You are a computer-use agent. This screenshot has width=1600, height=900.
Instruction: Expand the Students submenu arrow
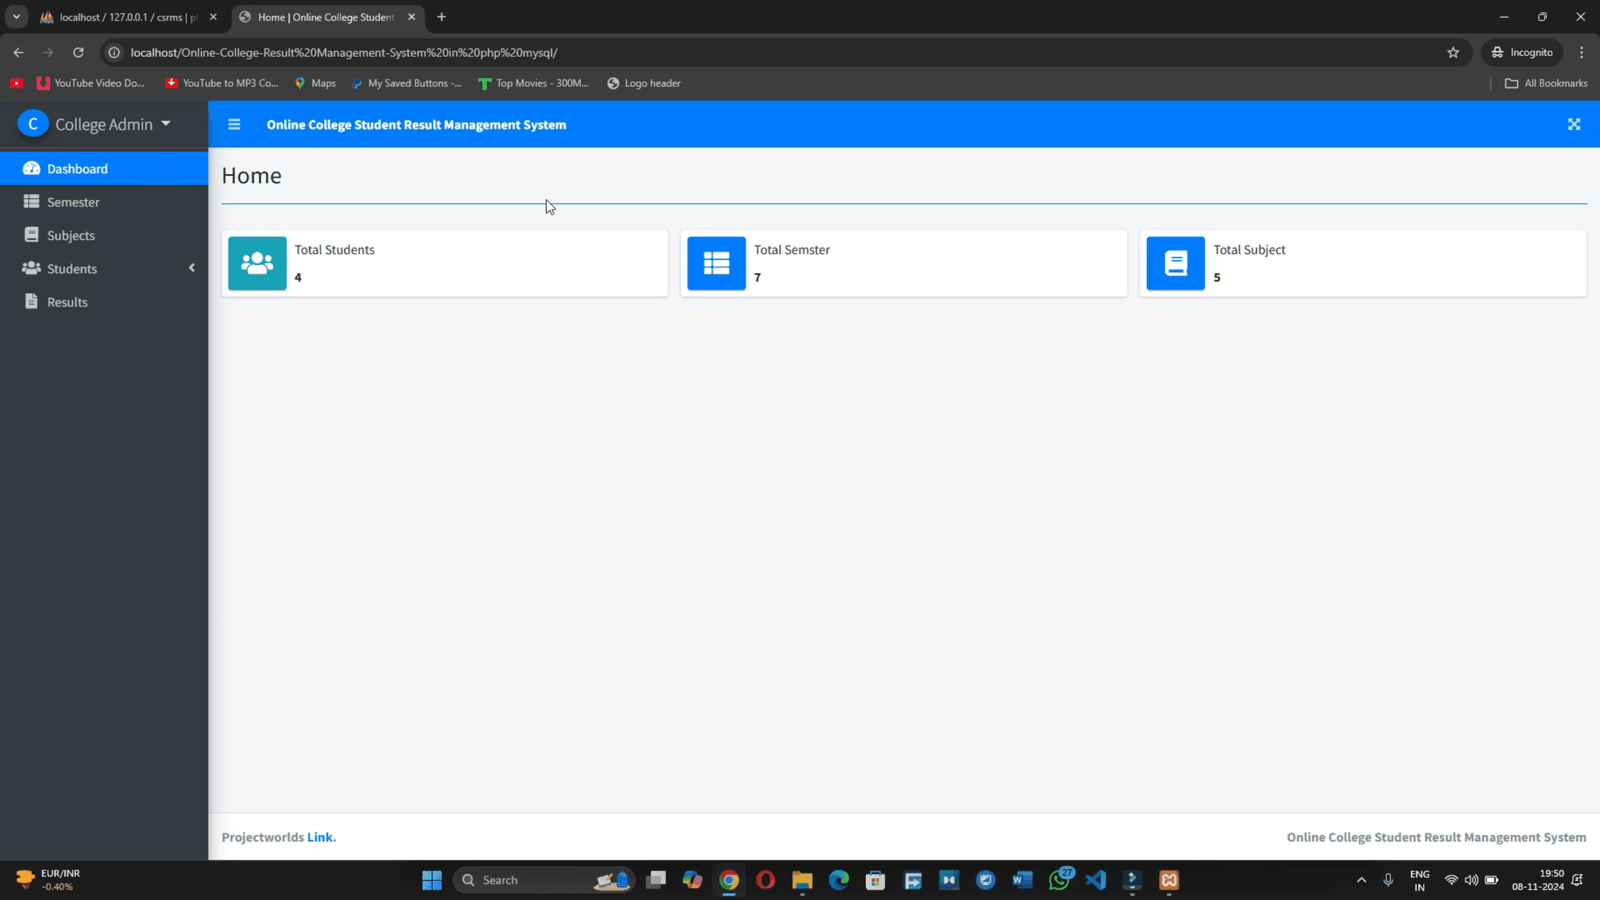(192, 268)
